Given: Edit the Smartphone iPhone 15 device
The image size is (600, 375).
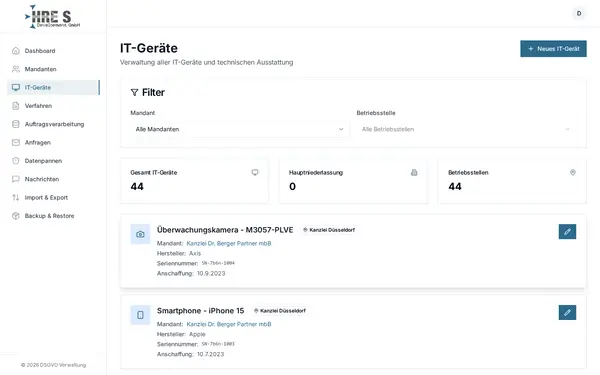Looking at the screenshot, I should coord(567,312).
